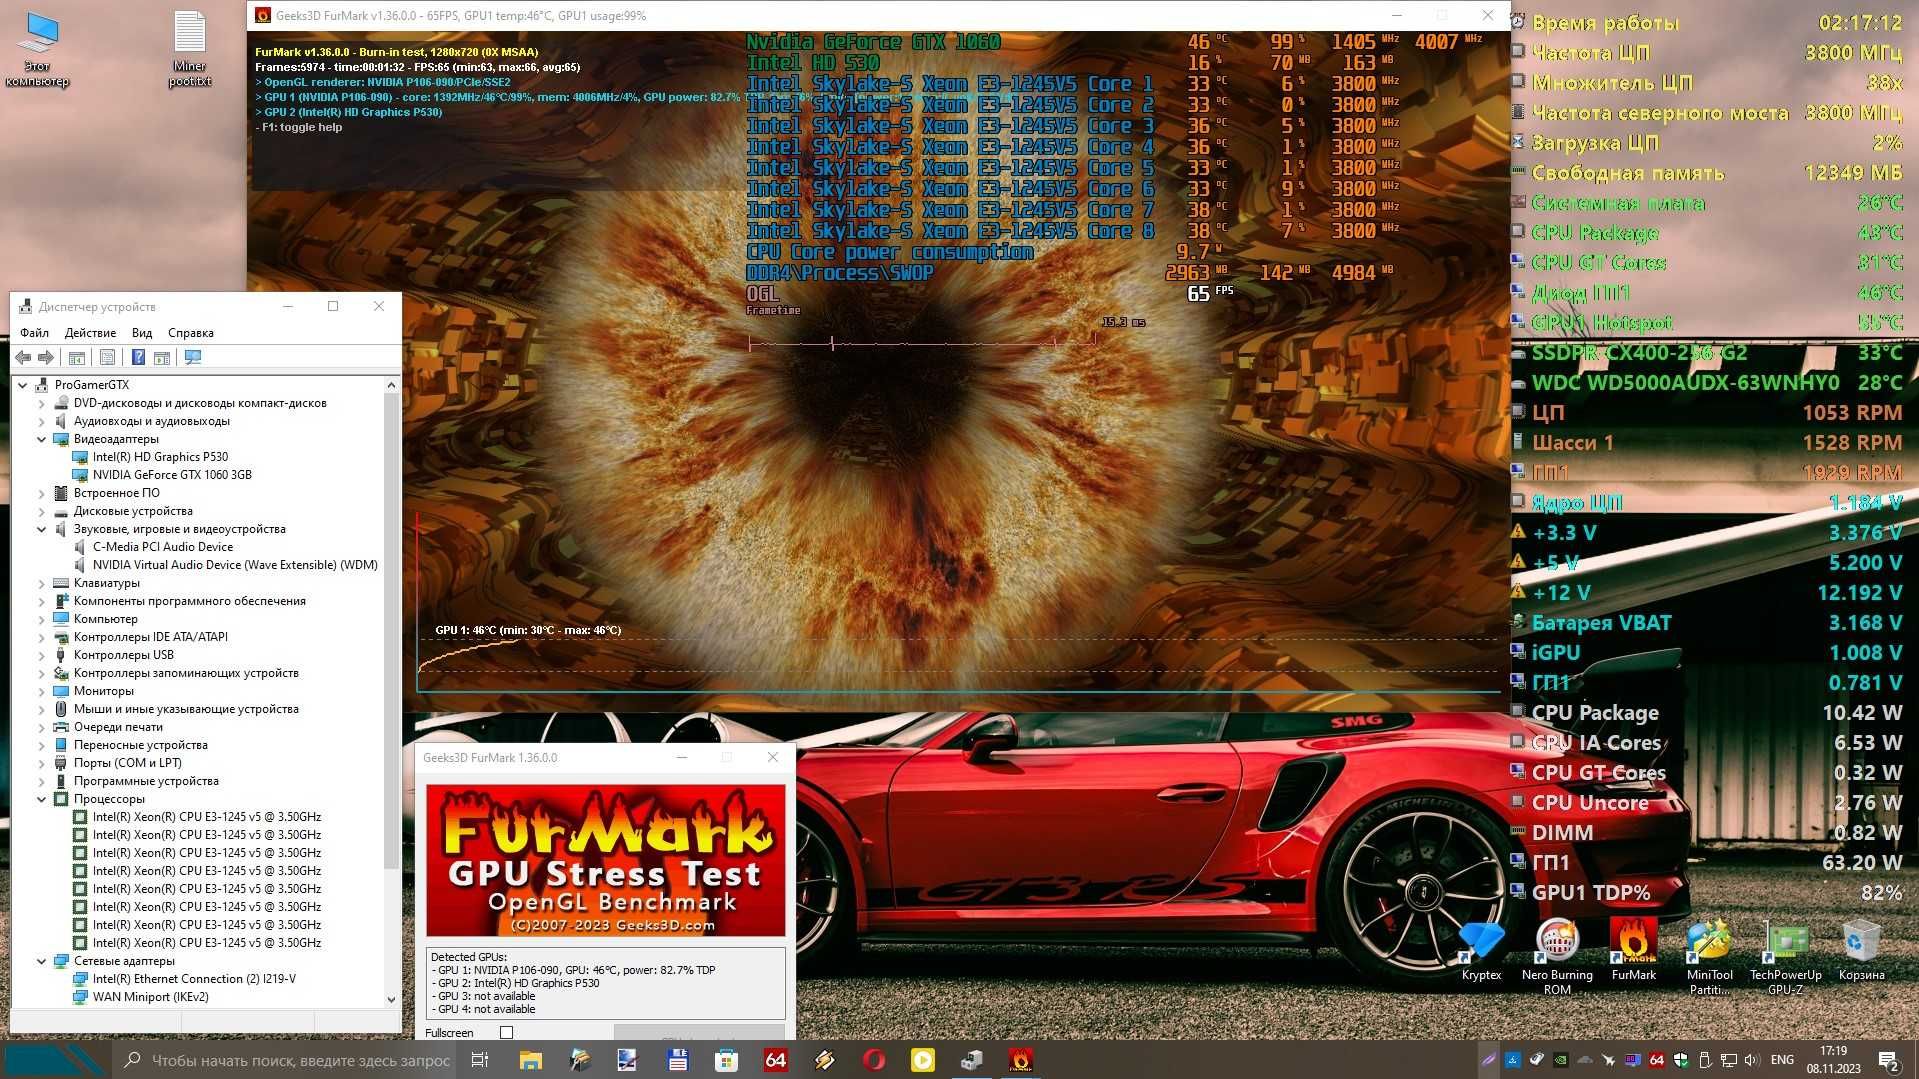Select the MiniTool Partition desktop shortcut
This screenshot has height=1079, width=1919.
click(x=1710, y=957)
